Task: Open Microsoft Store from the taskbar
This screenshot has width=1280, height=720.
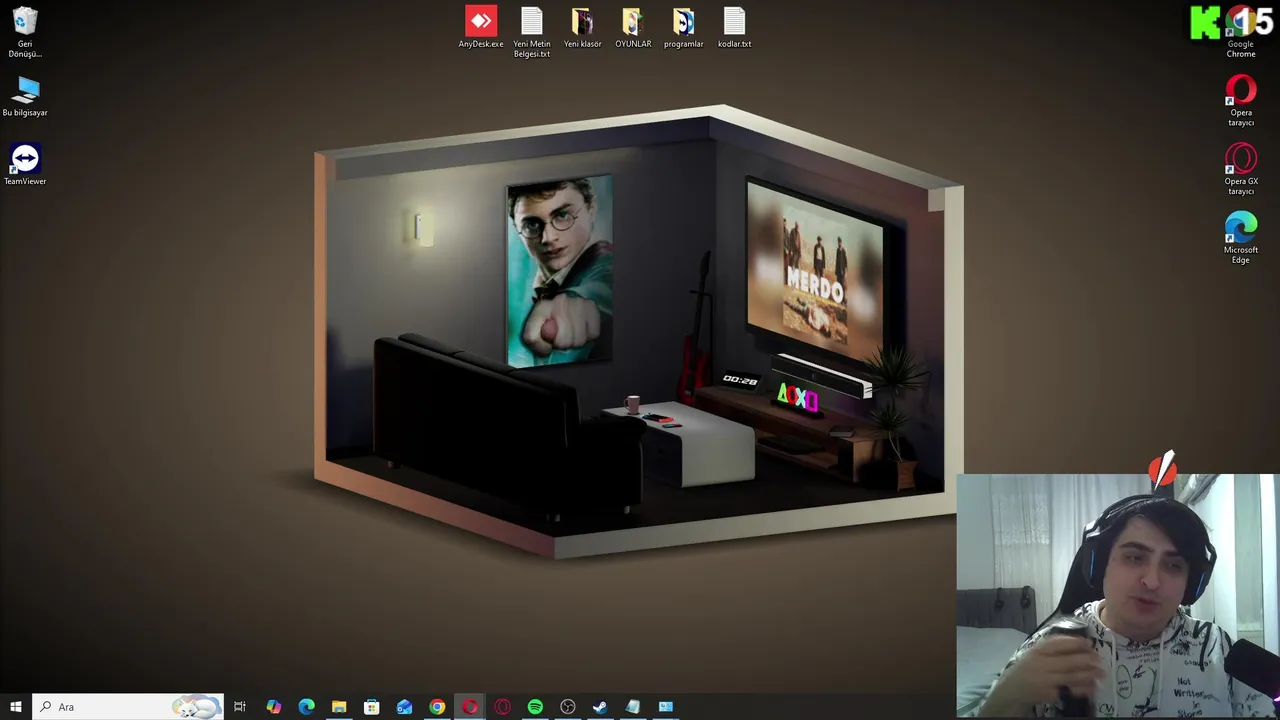Action: (x=371, y=707)
